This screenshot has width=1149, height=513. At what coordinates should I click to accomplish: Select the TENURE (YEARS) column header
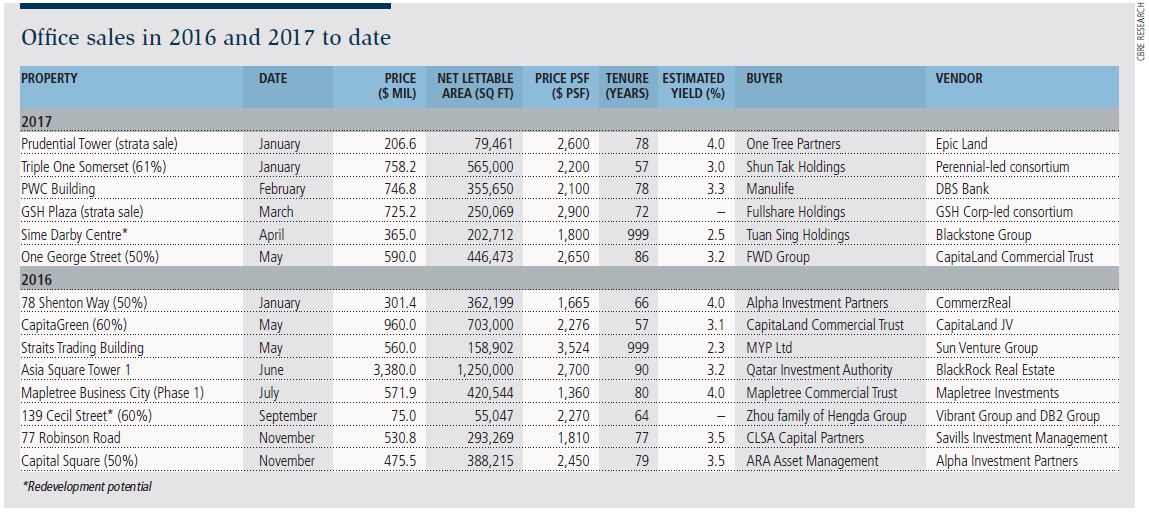tap(627, 86)
